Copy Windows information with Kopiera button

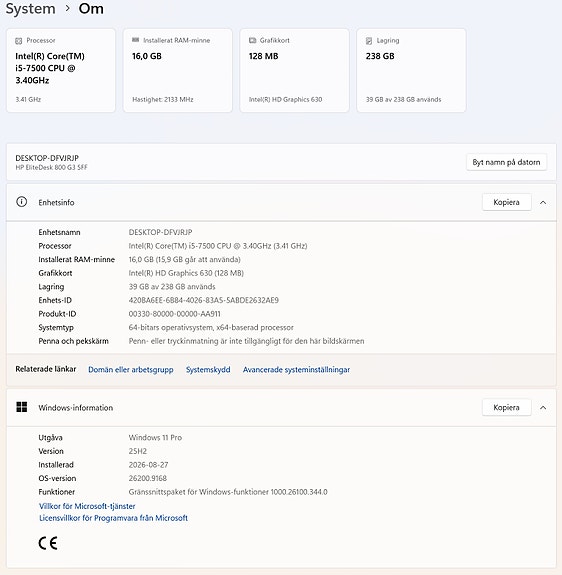coord(506,407)
